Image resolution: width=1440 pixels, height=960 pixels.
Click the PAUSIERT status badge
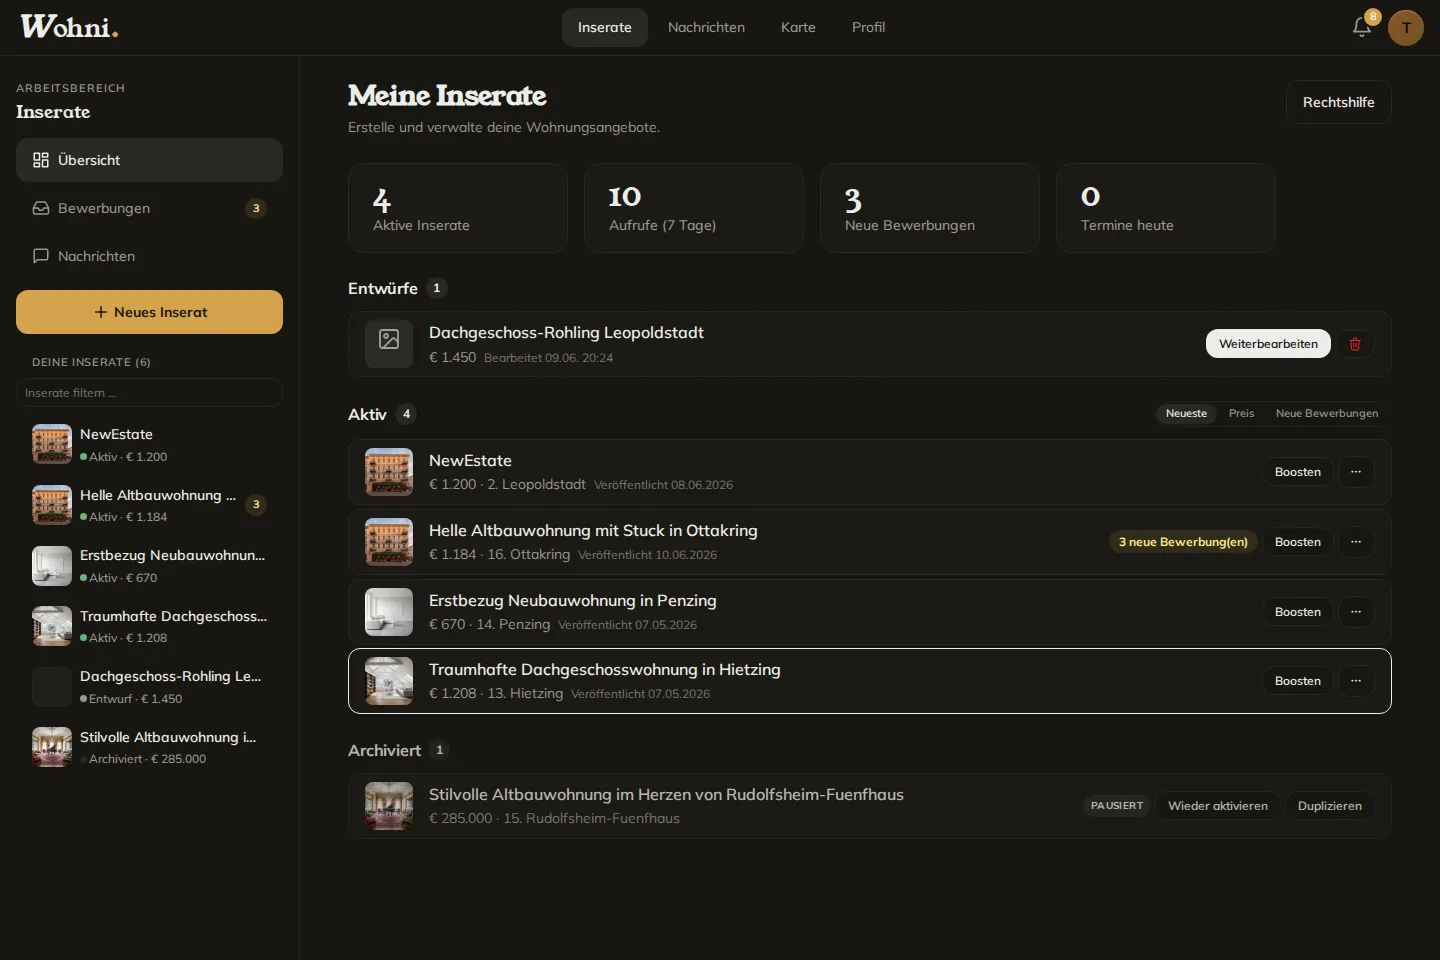[1116, 806]
